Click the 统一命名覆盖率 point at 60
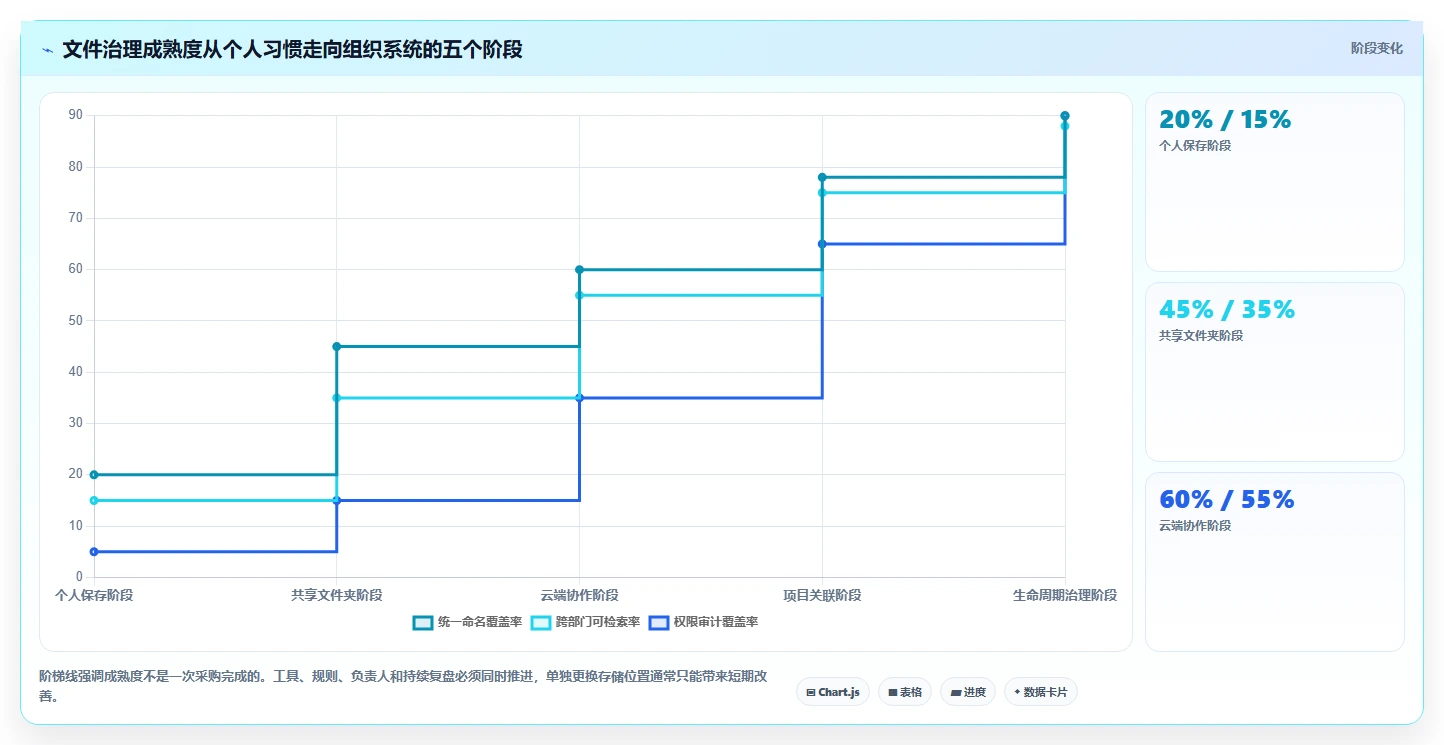This screenshot has height=745, width=1444. [579, 270]
